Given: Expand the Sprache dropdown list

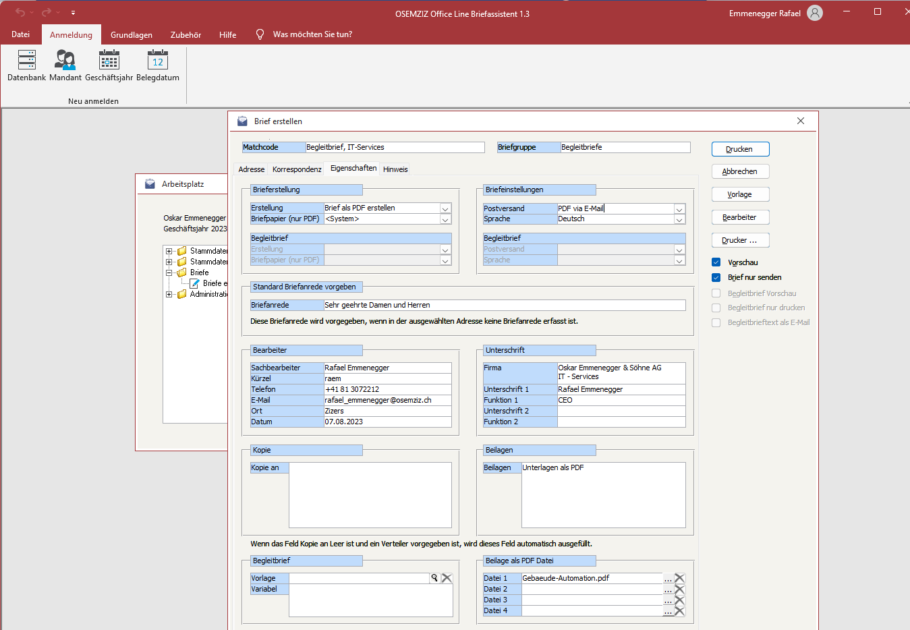Looking at the screenshot, I should coord(679,219).
